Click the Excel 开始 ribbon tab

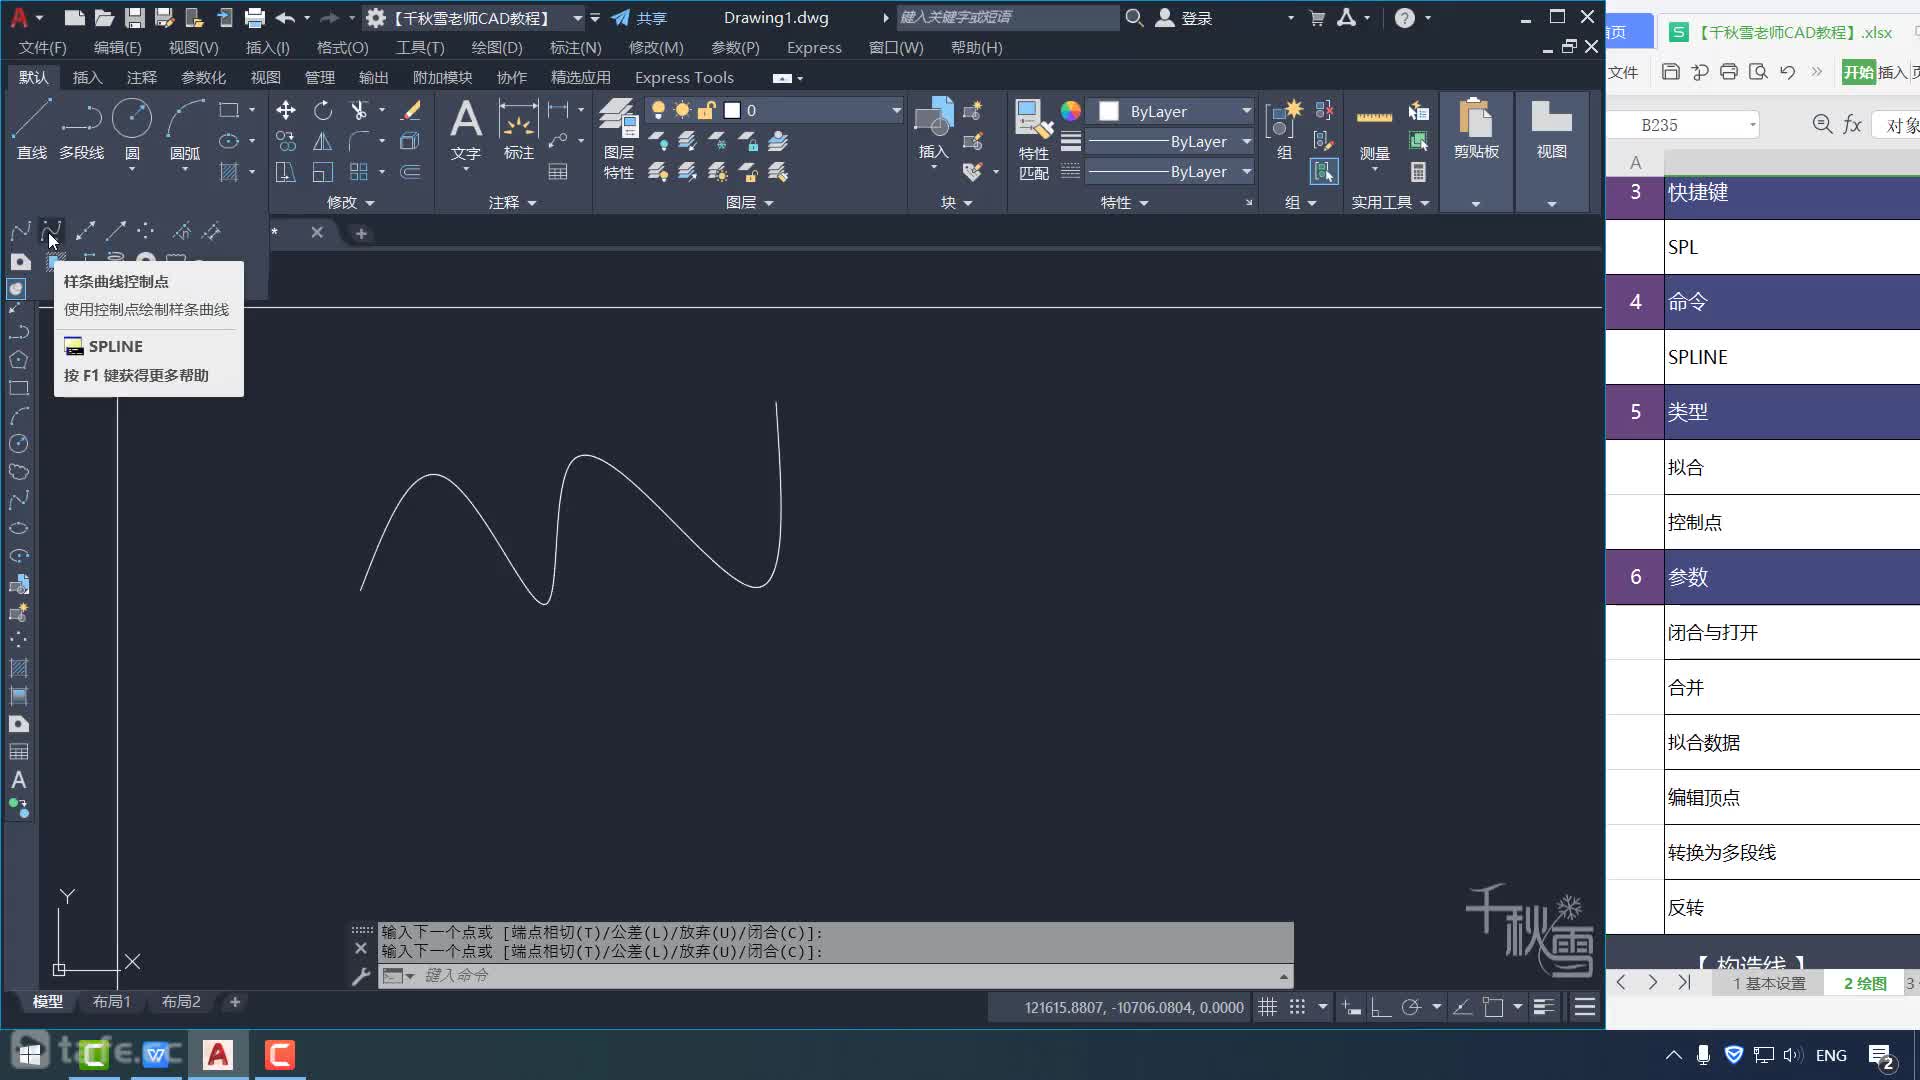pos(1858,72)
